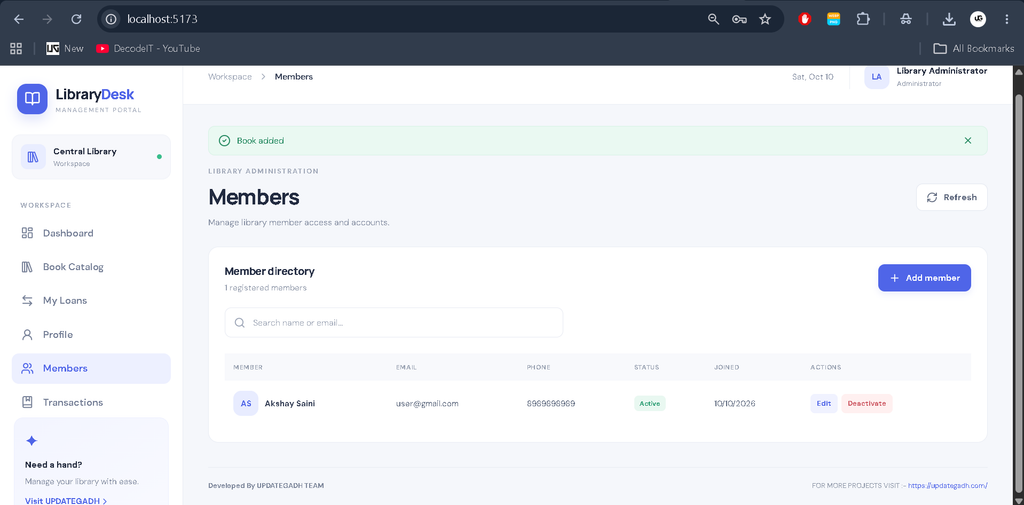Open Dashboard from the sidebar
Screen dimensions: 1024x505
click(x=91, y=233)
